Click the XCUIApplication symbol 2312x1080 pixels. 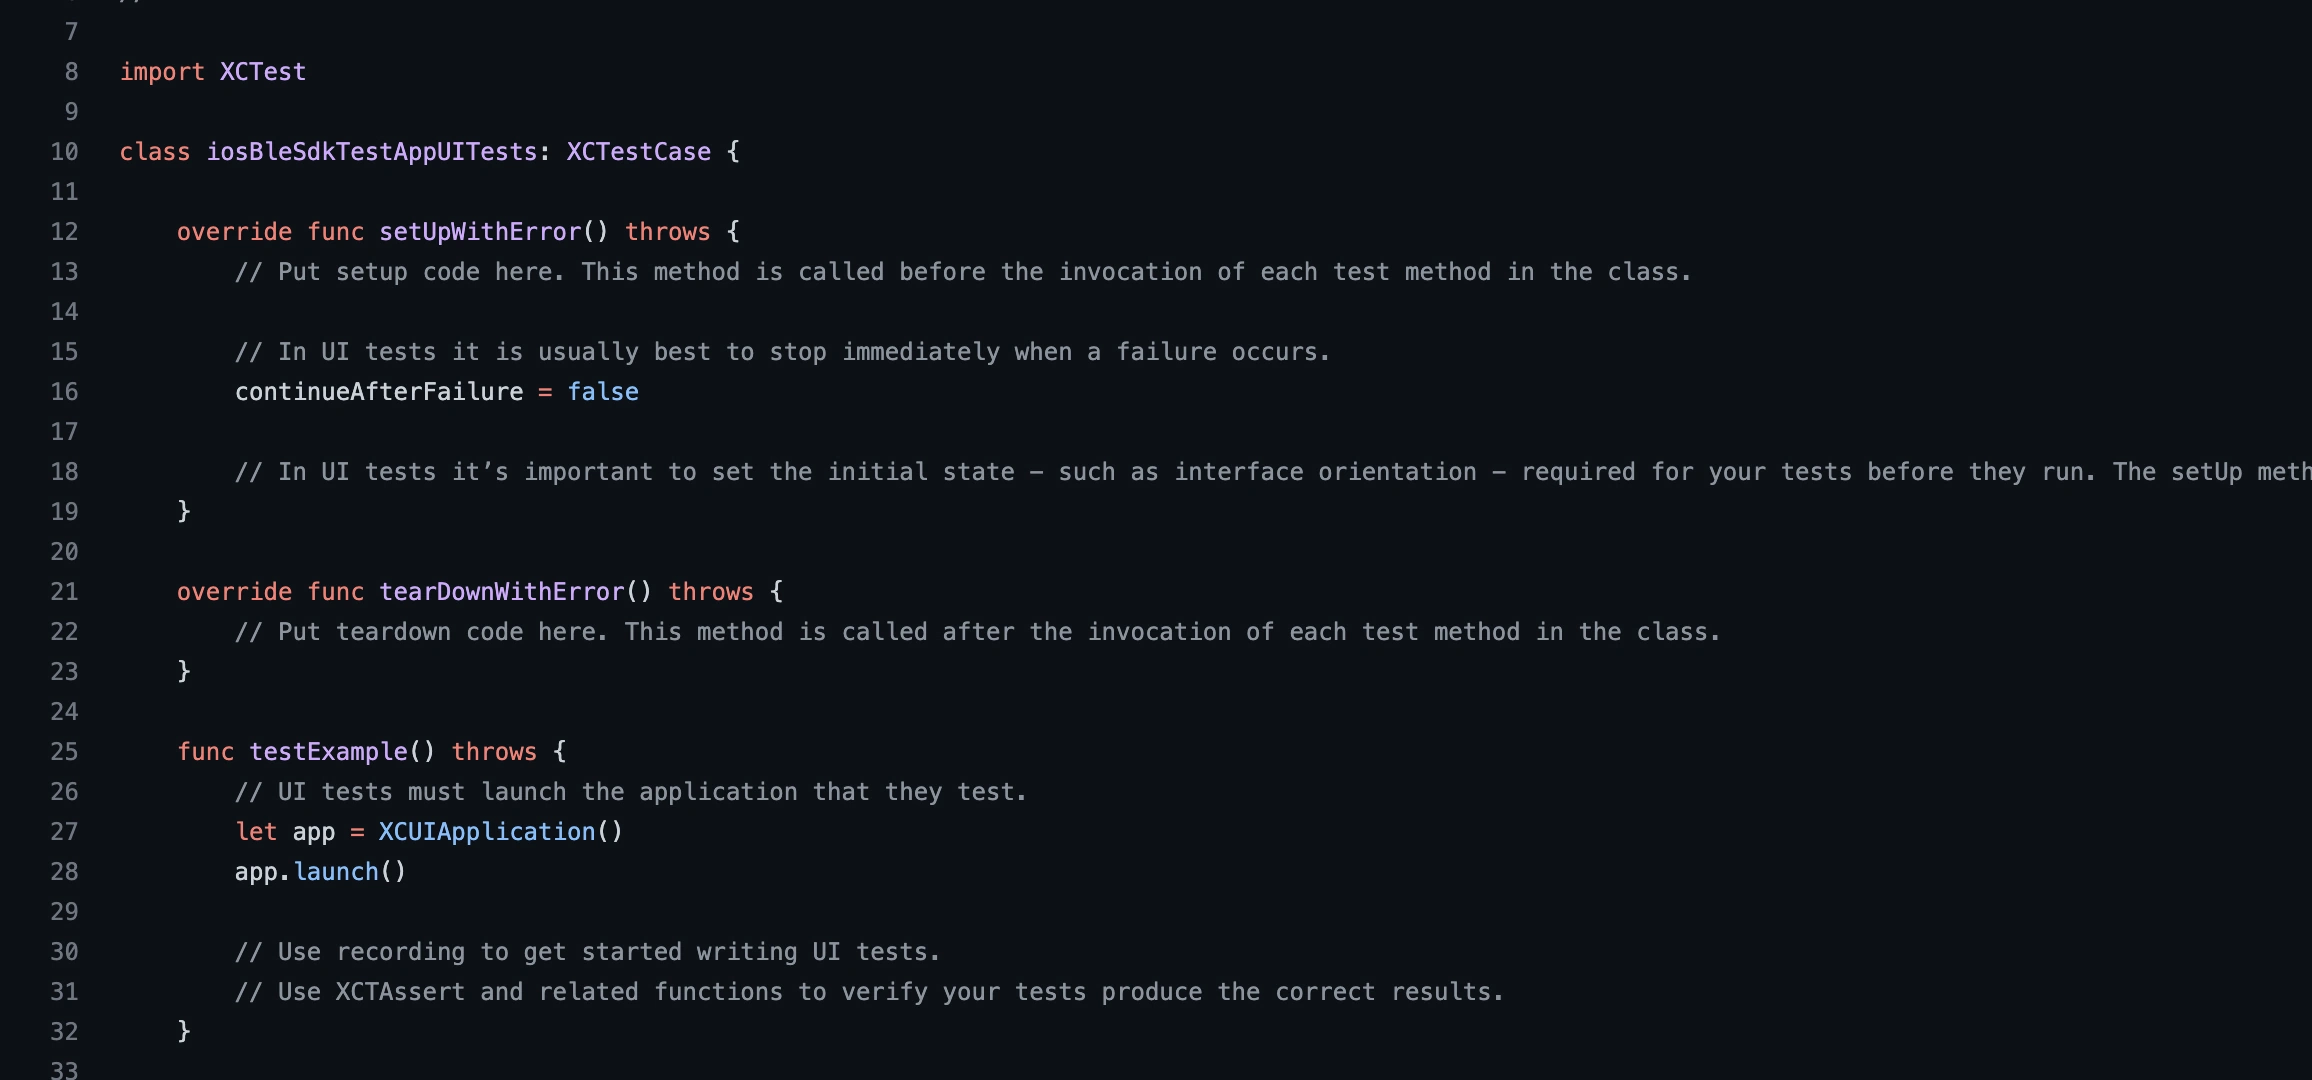[487, 832]
